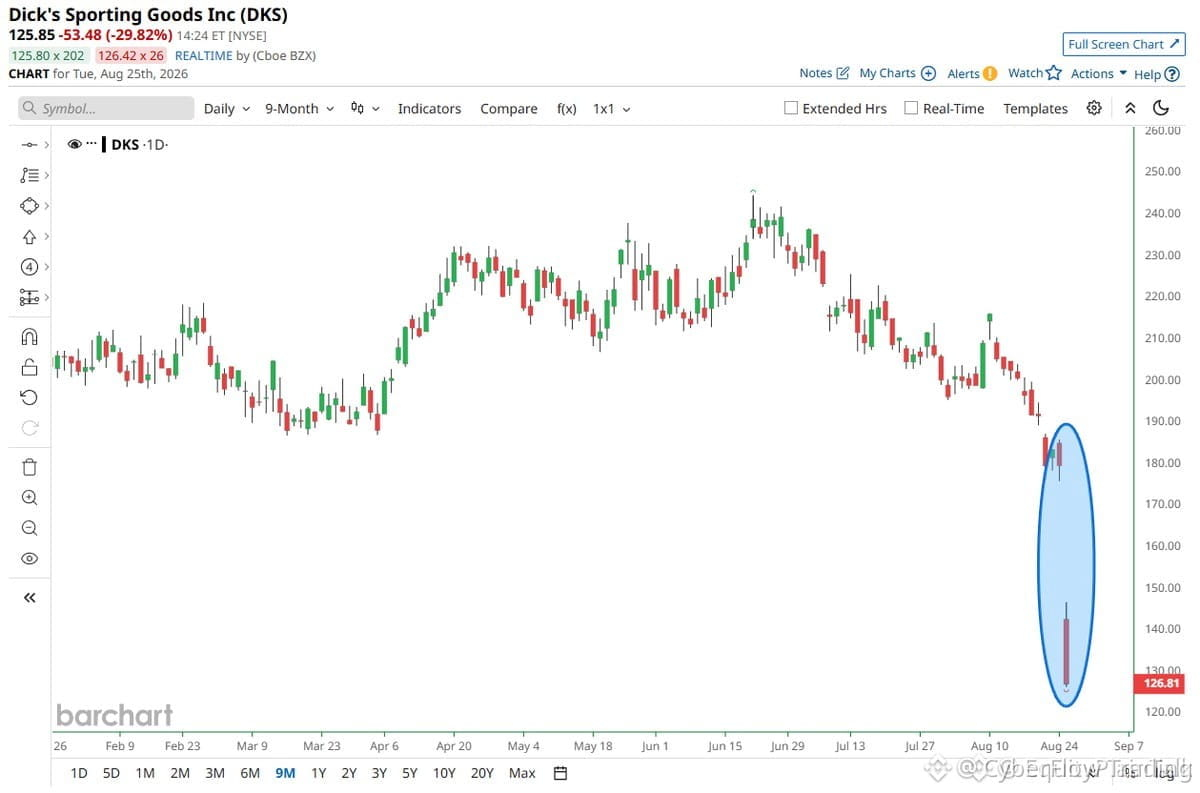Open the 1x1 grid layout dropdown
Image resolution: width=1200 pixels, height=793 pixels.
(x=611, y=108)
